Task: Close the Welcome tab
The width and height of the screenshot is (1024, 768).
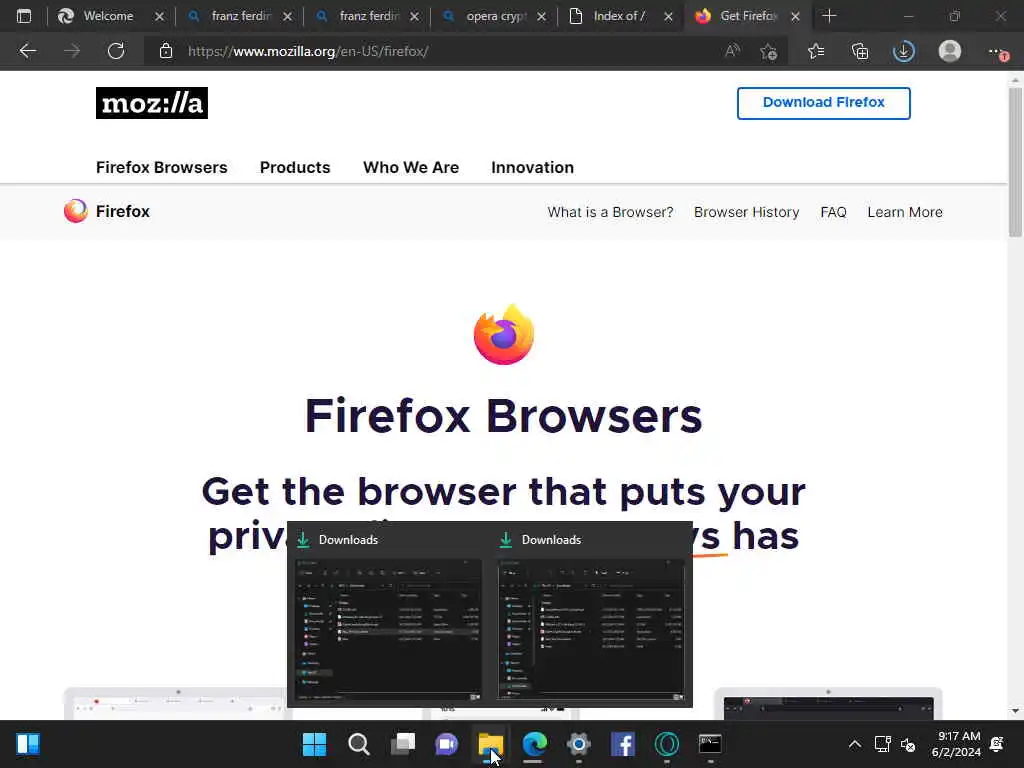Action: pos(159,17)
